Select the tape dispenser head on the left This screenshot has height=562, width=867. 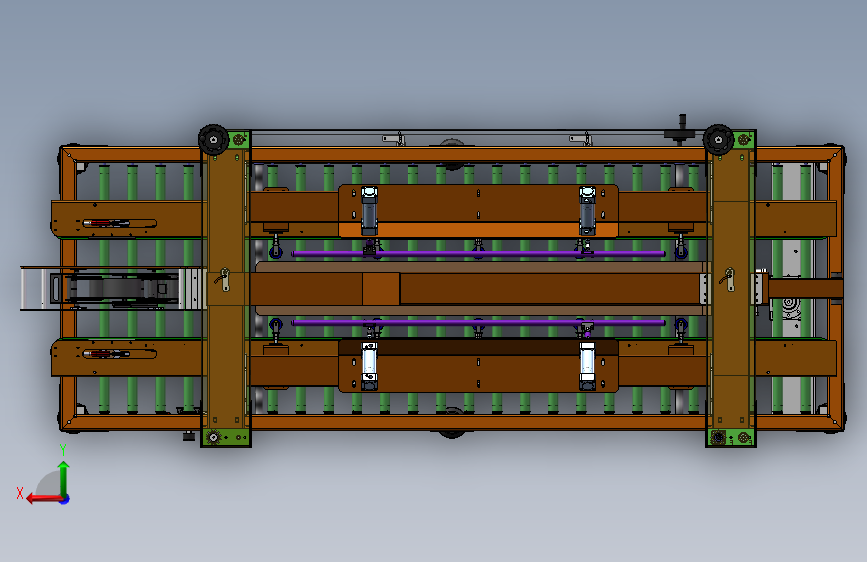pos(114,288)
